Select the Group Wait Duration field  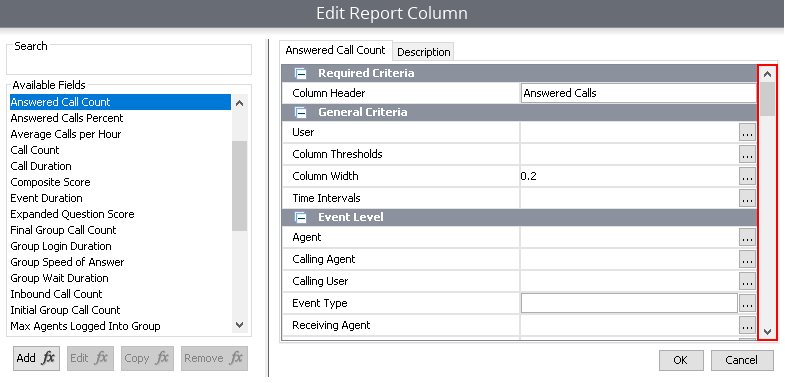coord(120,278)
